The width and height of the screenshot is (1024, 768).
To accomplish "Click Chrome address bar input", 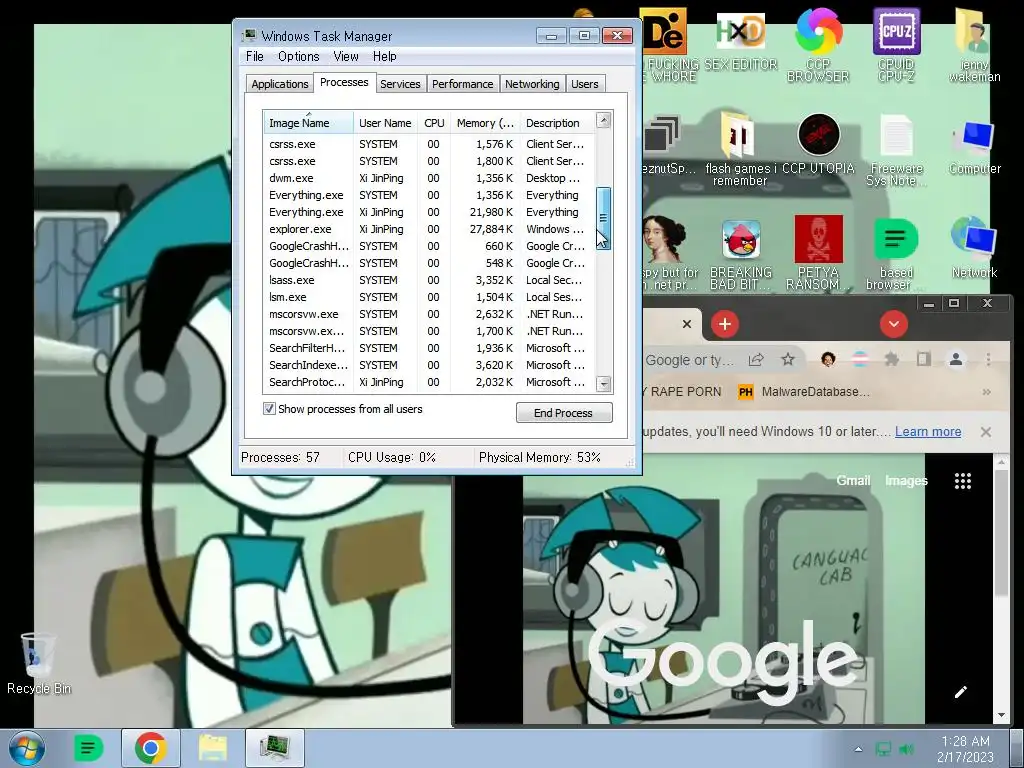I will click(x=690, y=360).
